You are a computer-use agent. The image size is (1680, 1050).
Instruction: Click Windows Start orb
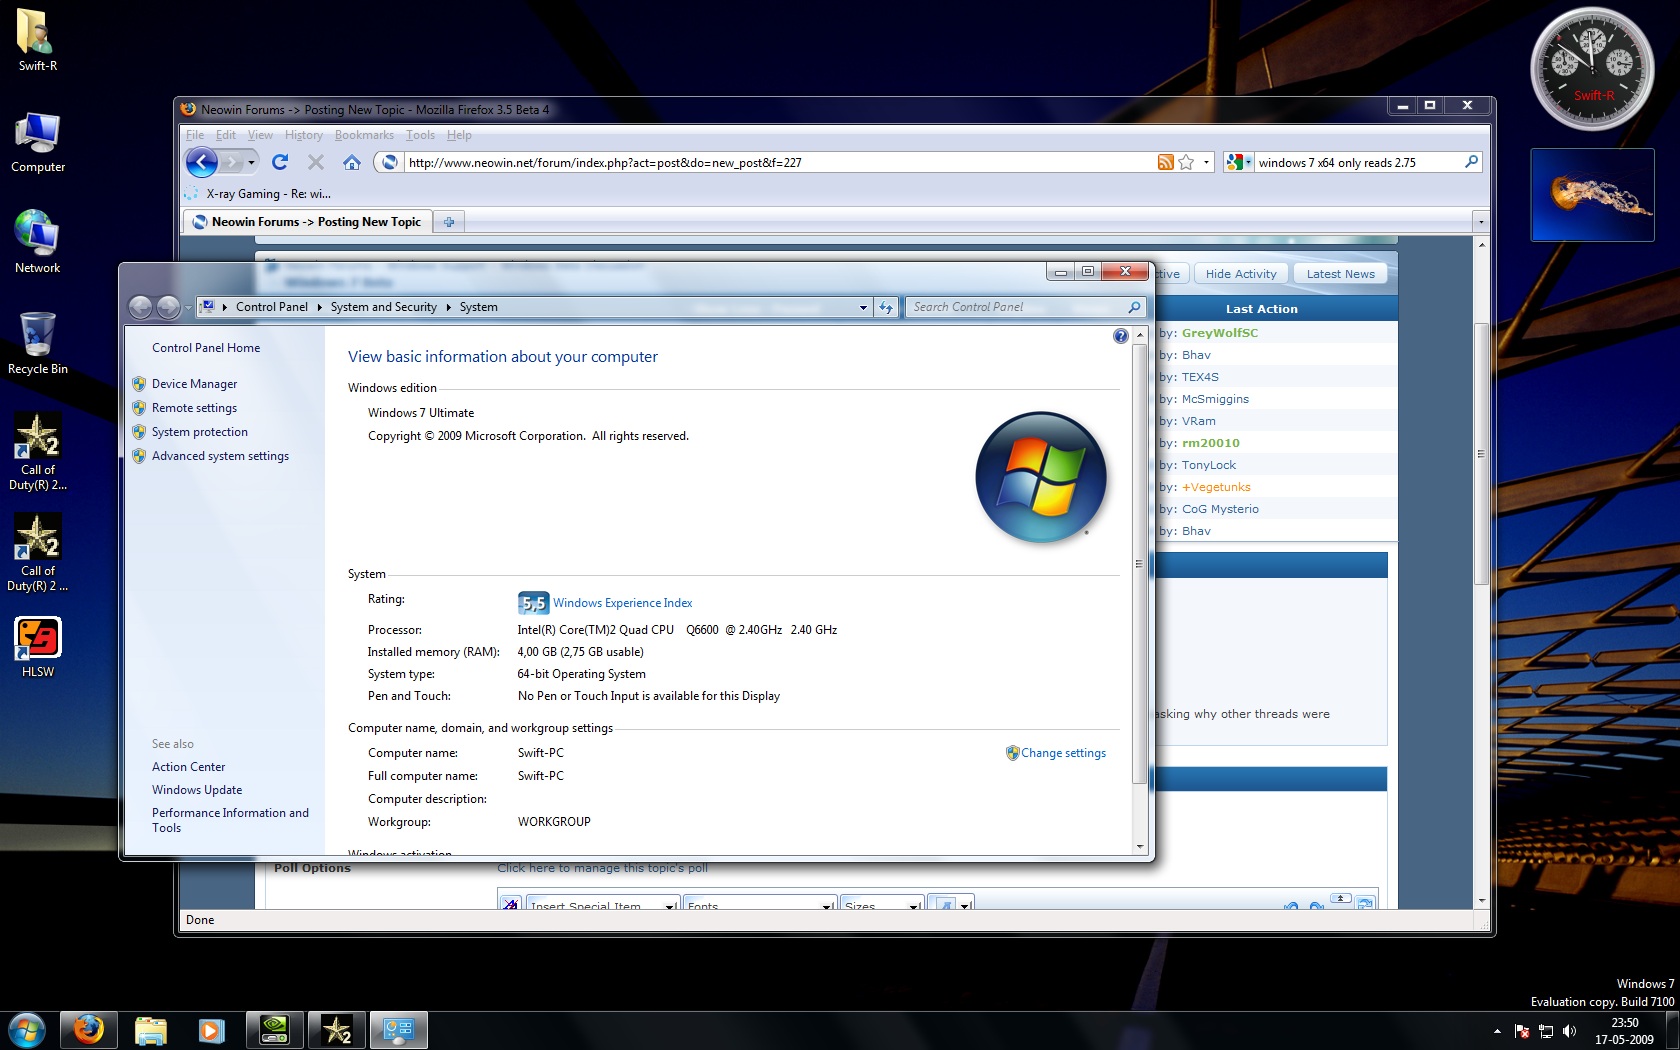click(26, 1029)
